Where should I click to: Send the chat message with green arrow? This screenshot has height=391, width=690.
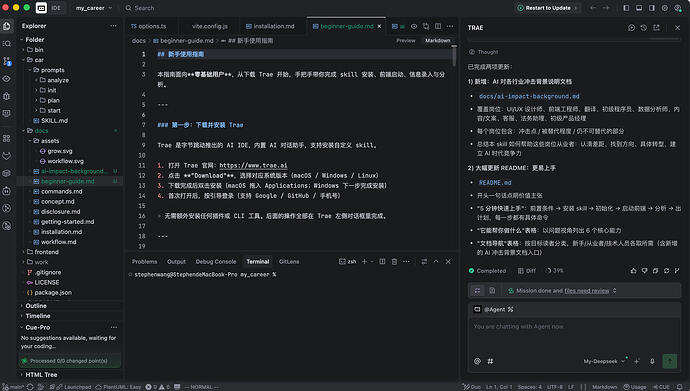click(669, 361)
